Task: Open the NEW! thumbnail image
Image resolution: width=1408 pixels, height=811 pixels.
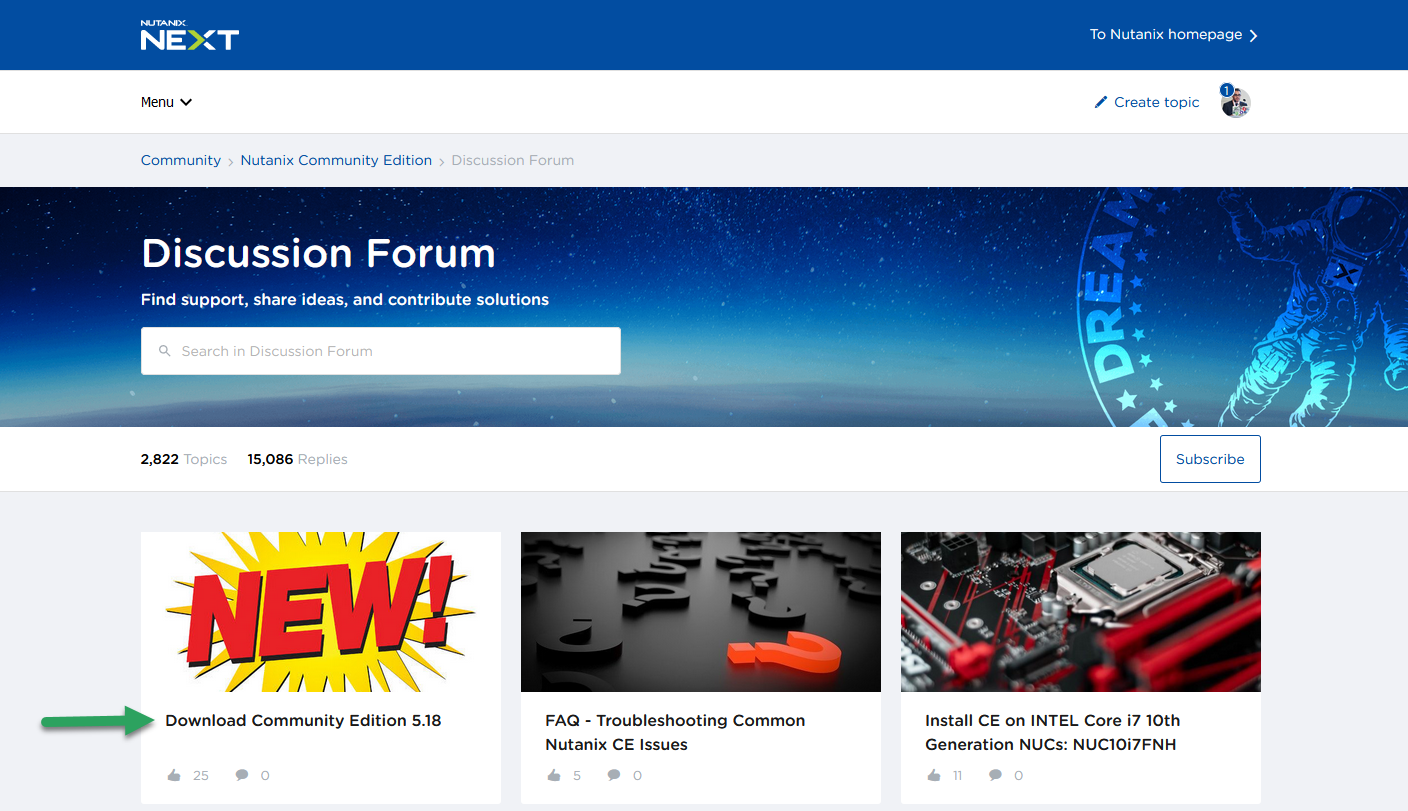Action: tap(321, 612)
